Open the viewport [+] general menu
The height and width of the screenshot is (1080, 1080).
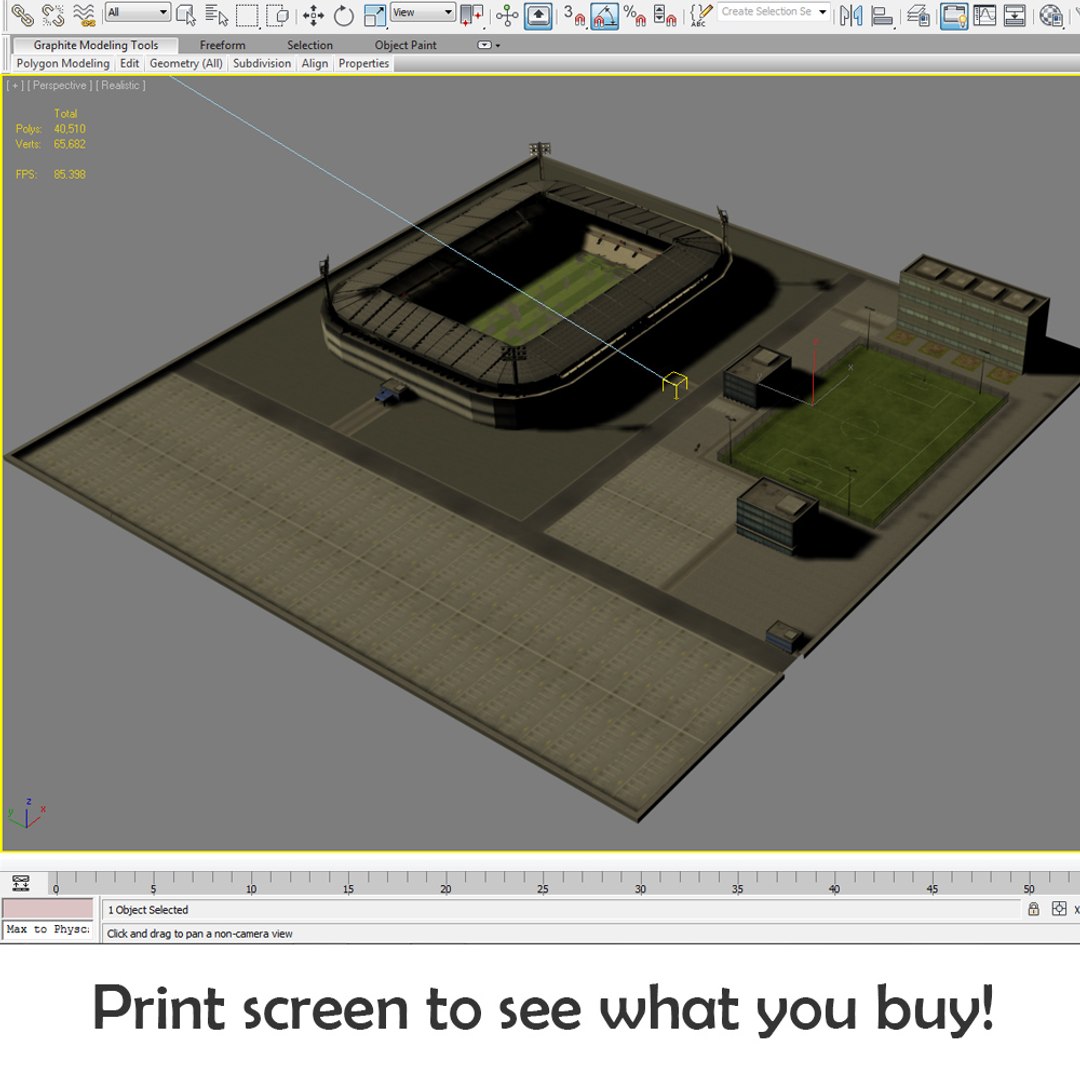pyautogui.click(x=14, y=85)
